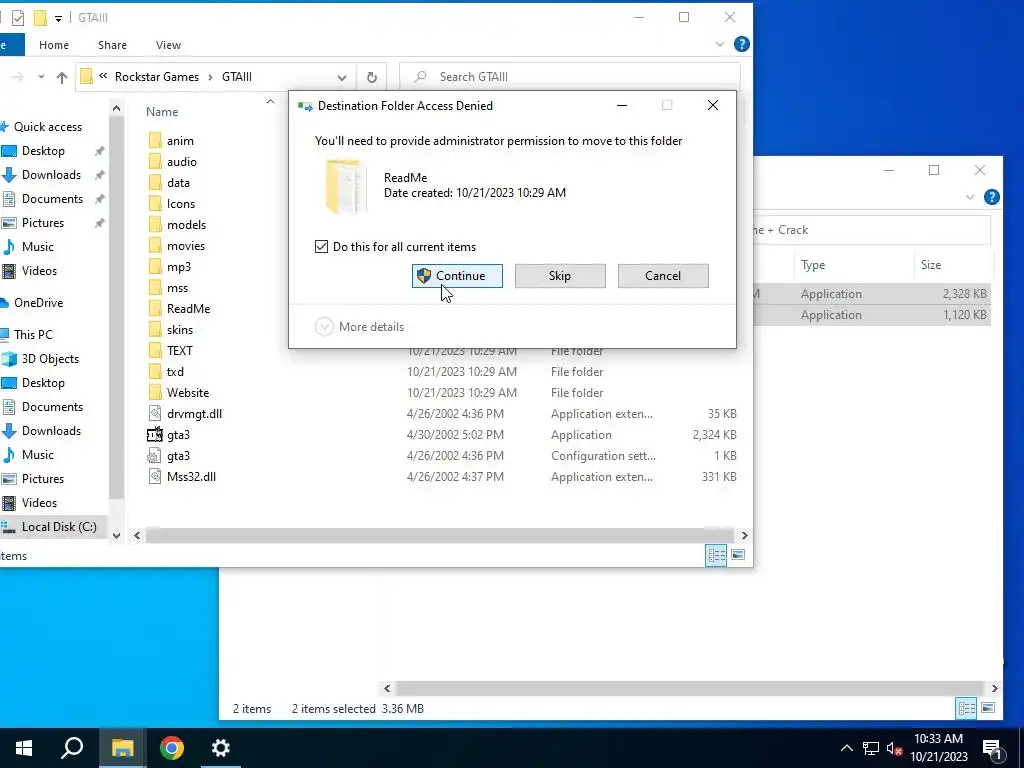Open Local Disk (C:) in sidebar
The image size is (1024, 768).
pyautogui.click(x=59, y=527)
